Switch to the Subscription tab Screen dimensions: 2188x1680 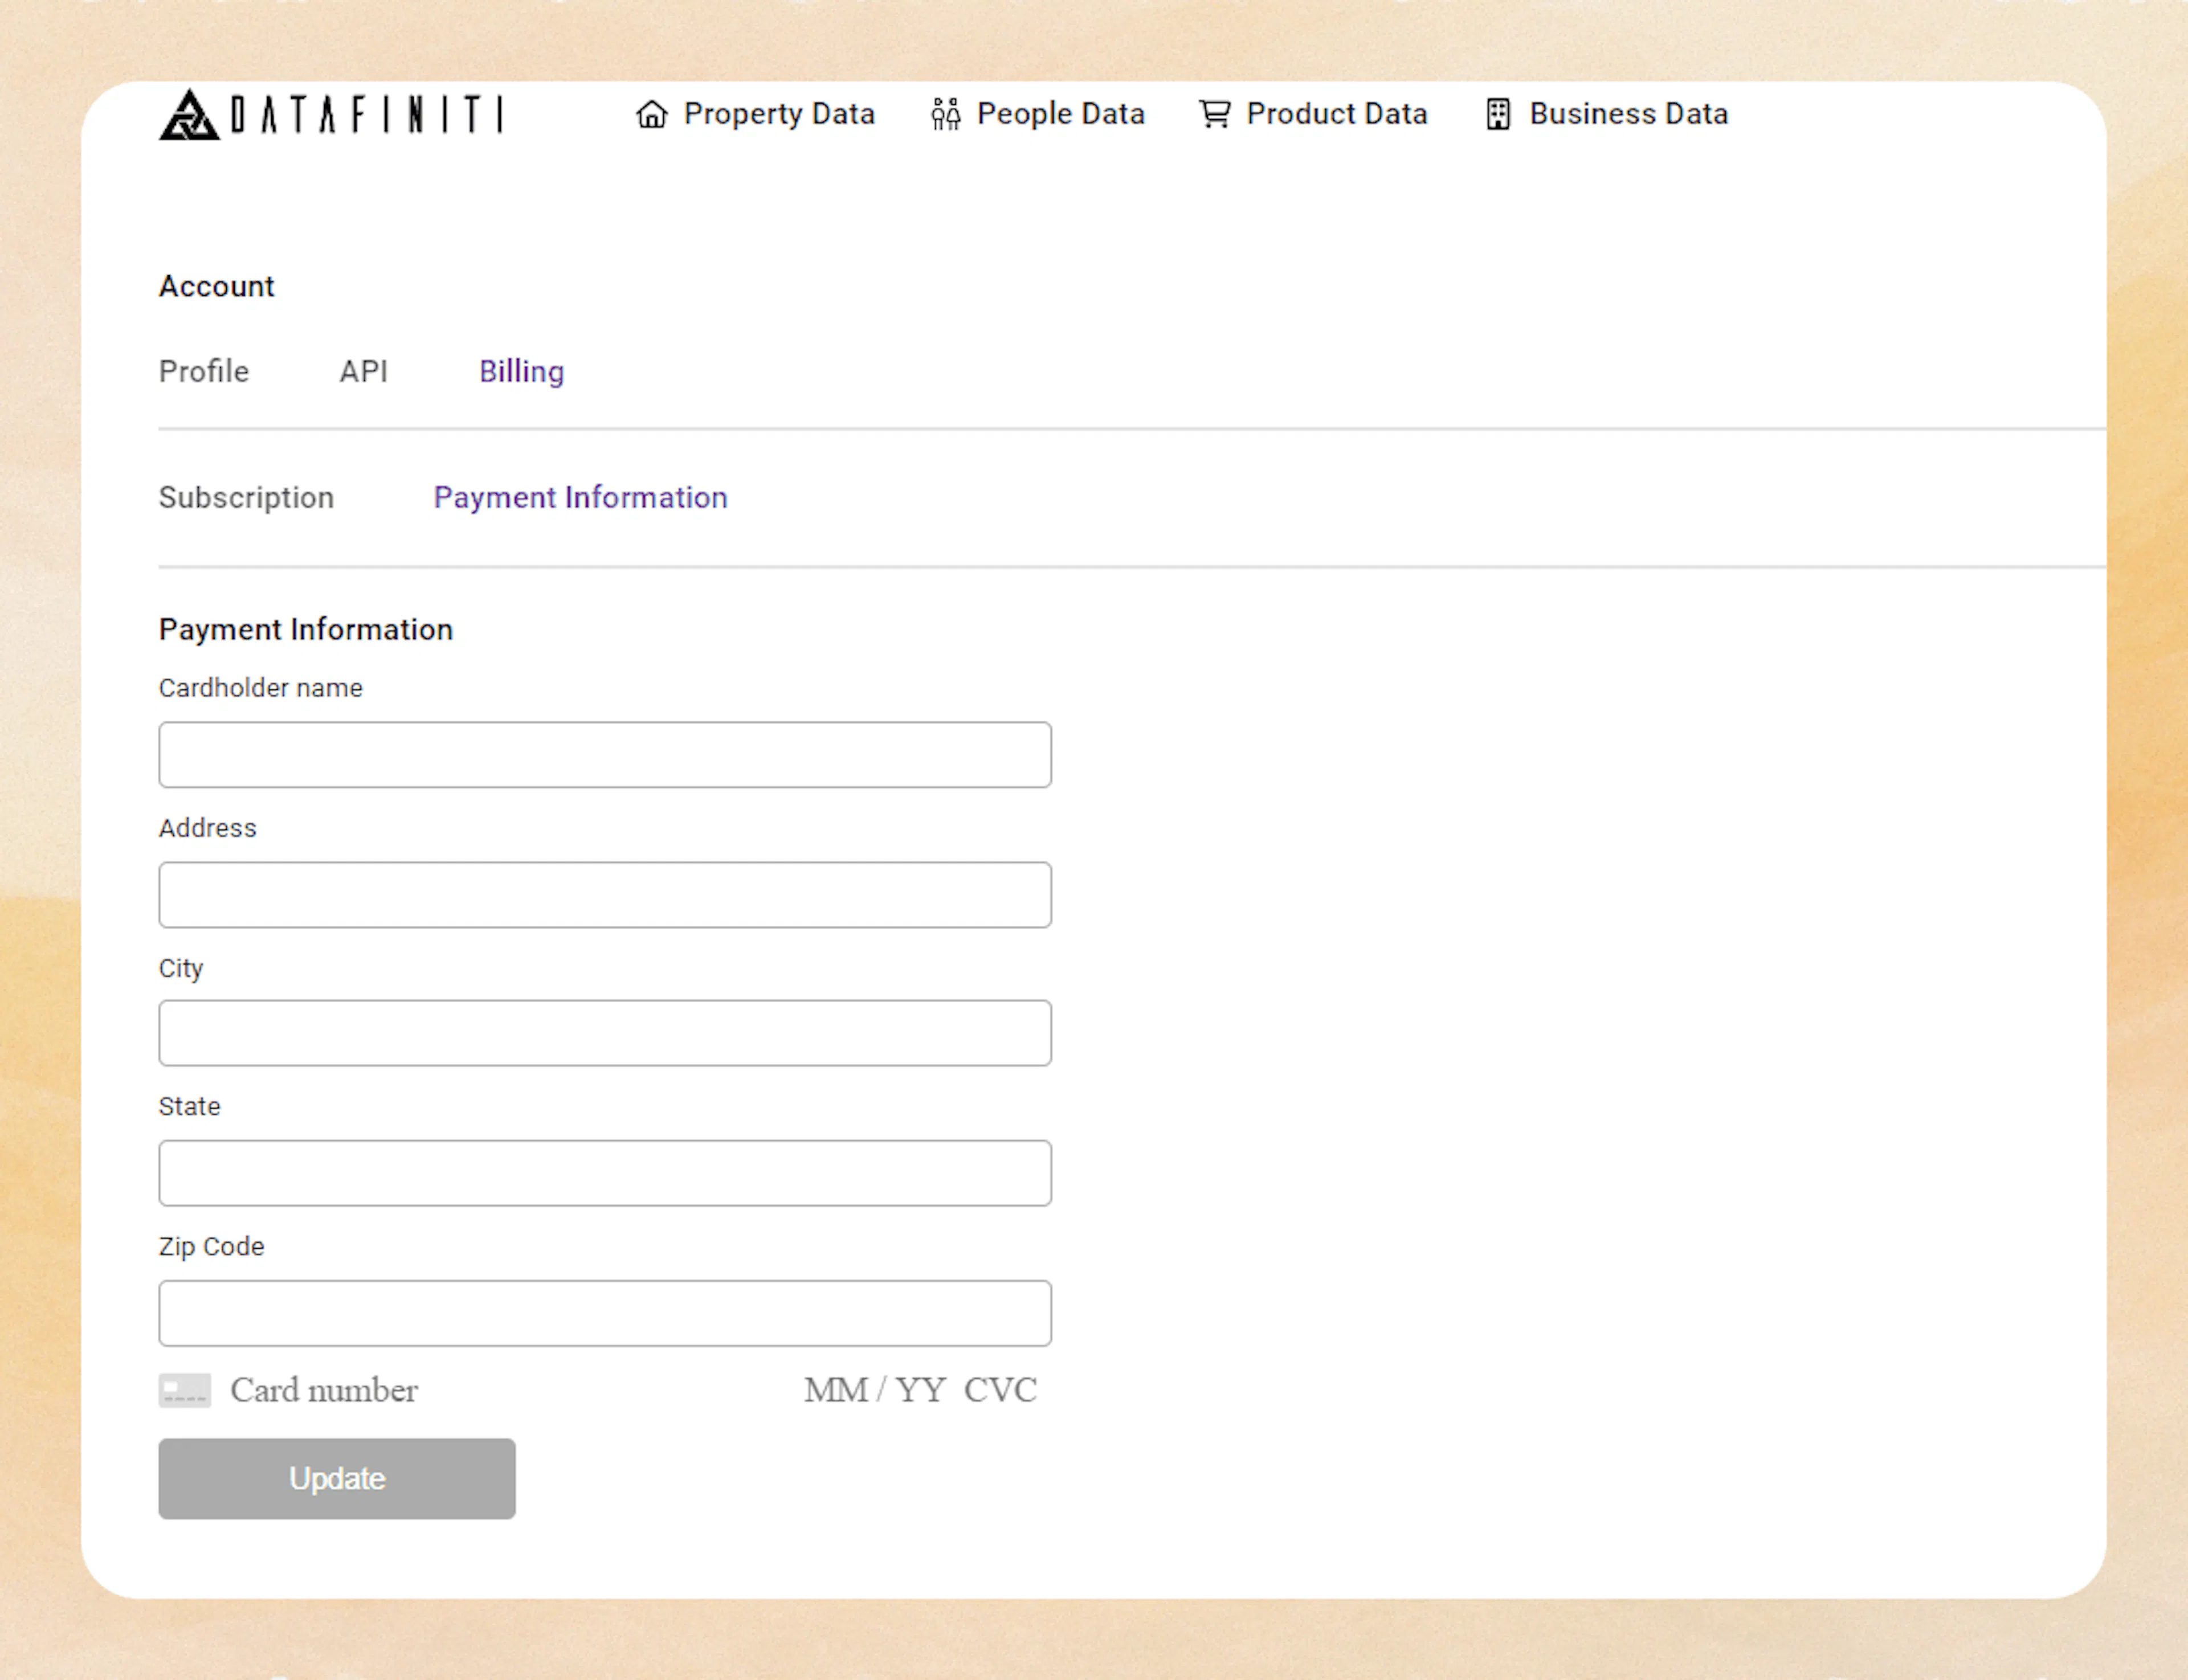[246, 497]
